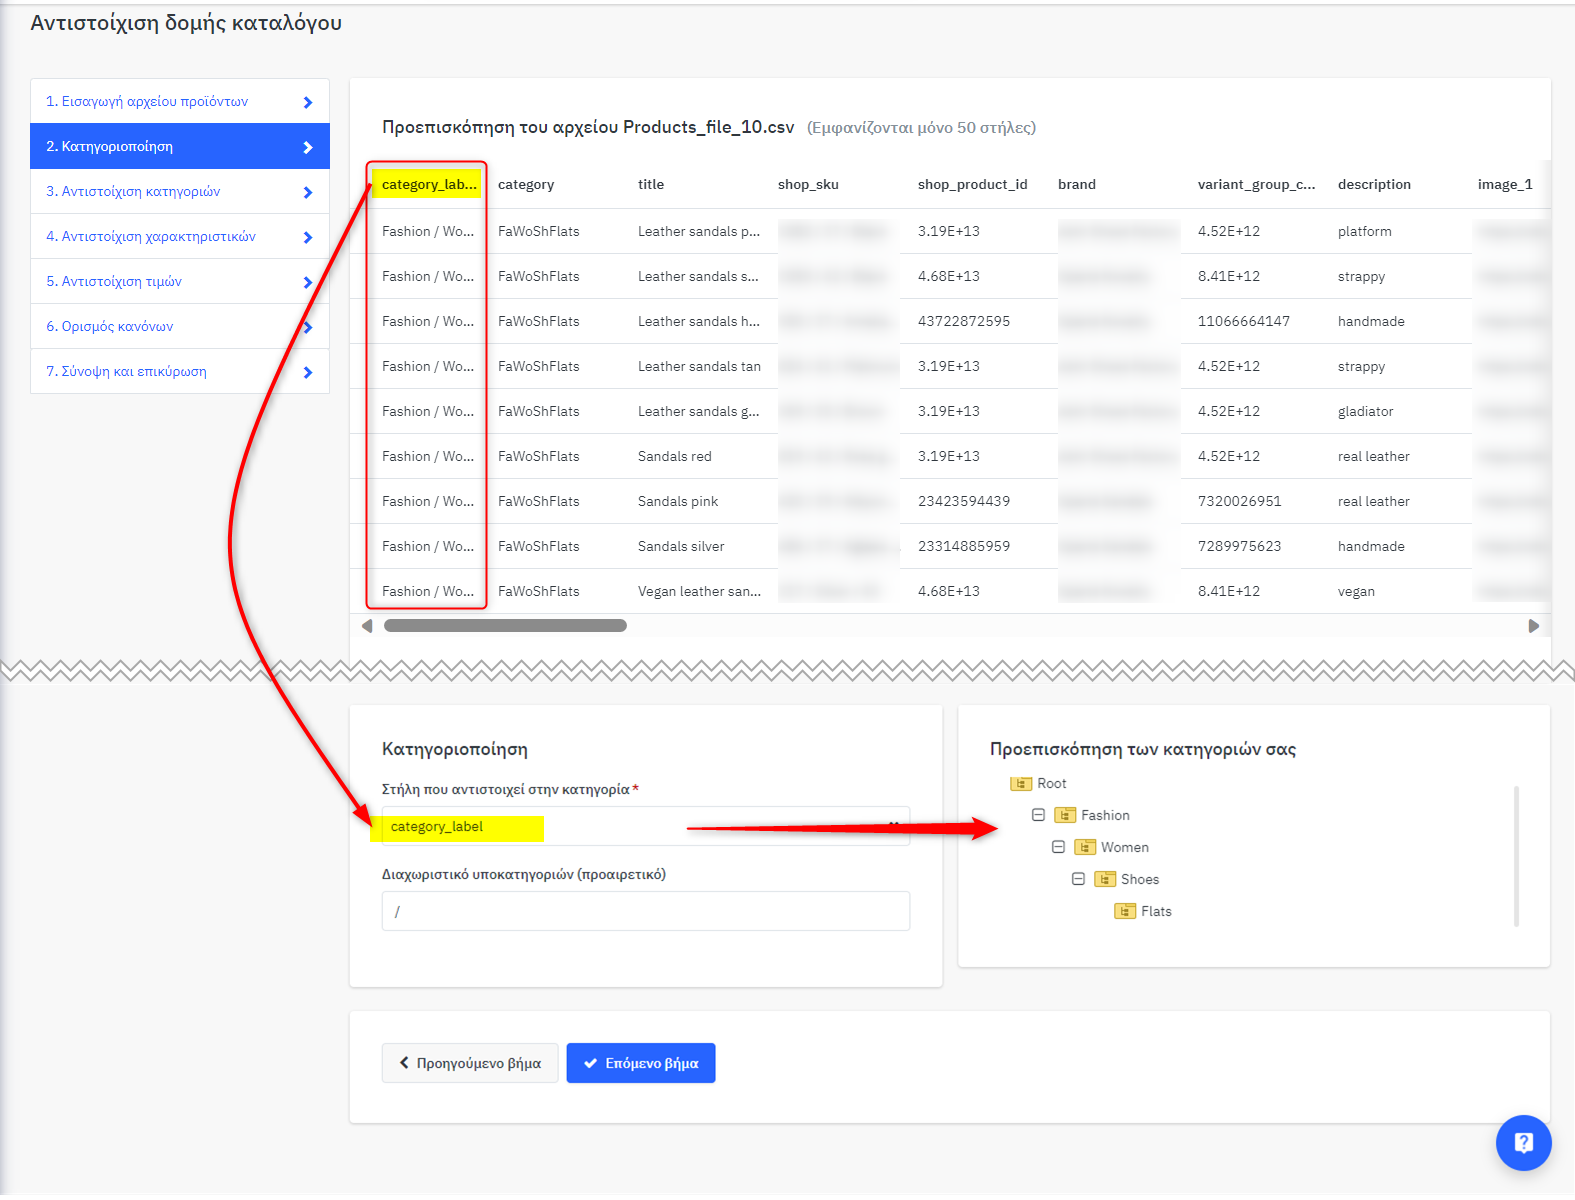This screenshot has height=1200, width=1575.
Task: Collapse the Women tree node
Action: pos(1058,847)
